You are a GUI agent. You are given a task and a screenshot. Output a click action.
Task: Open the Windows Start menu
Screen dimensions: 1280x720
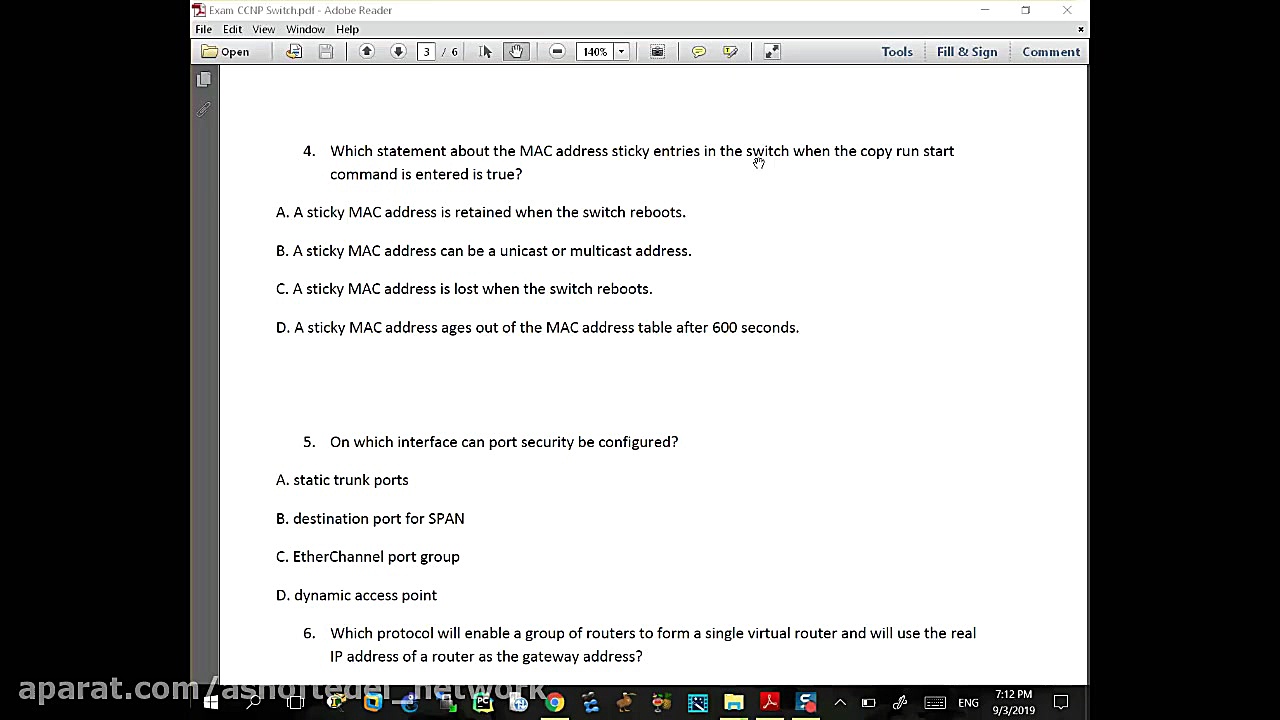tap(211, 703)
